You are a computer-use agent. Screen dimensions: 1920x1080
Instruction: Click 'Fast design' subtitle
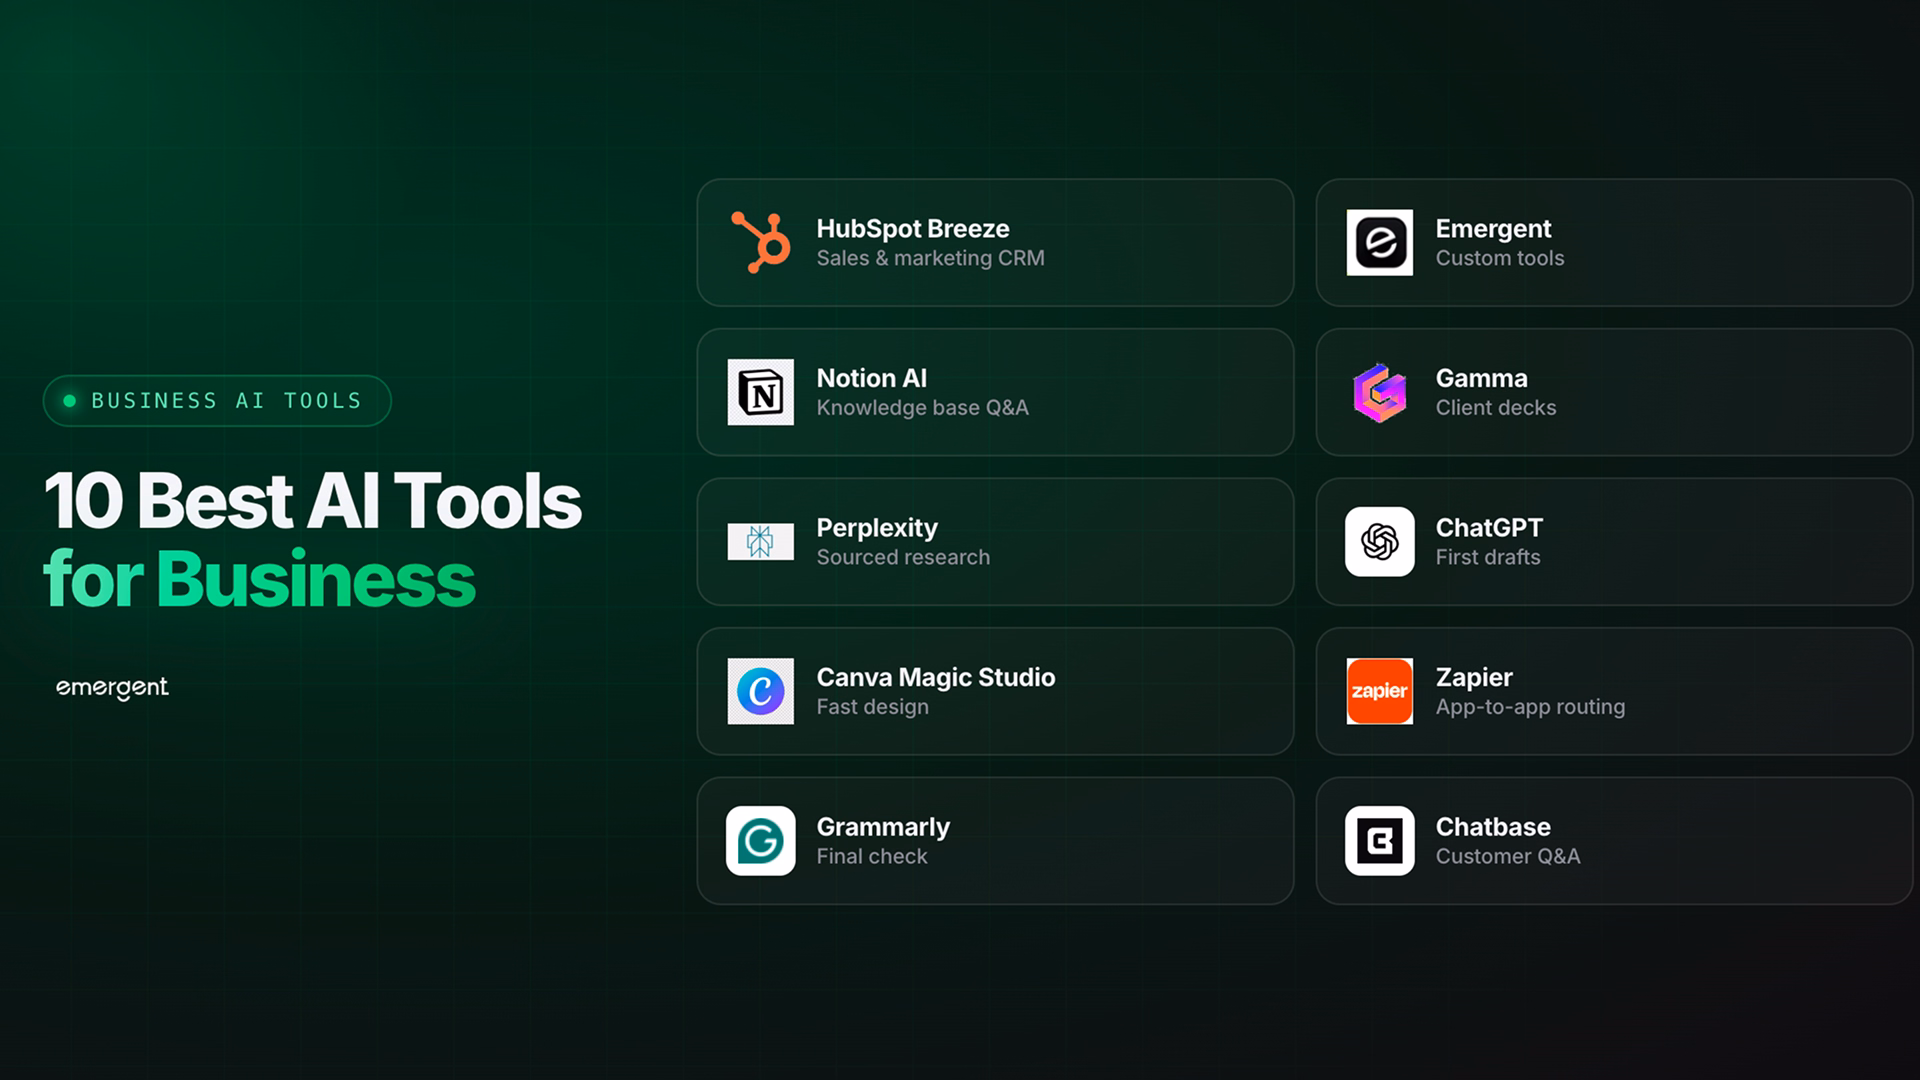coord(872,707)
